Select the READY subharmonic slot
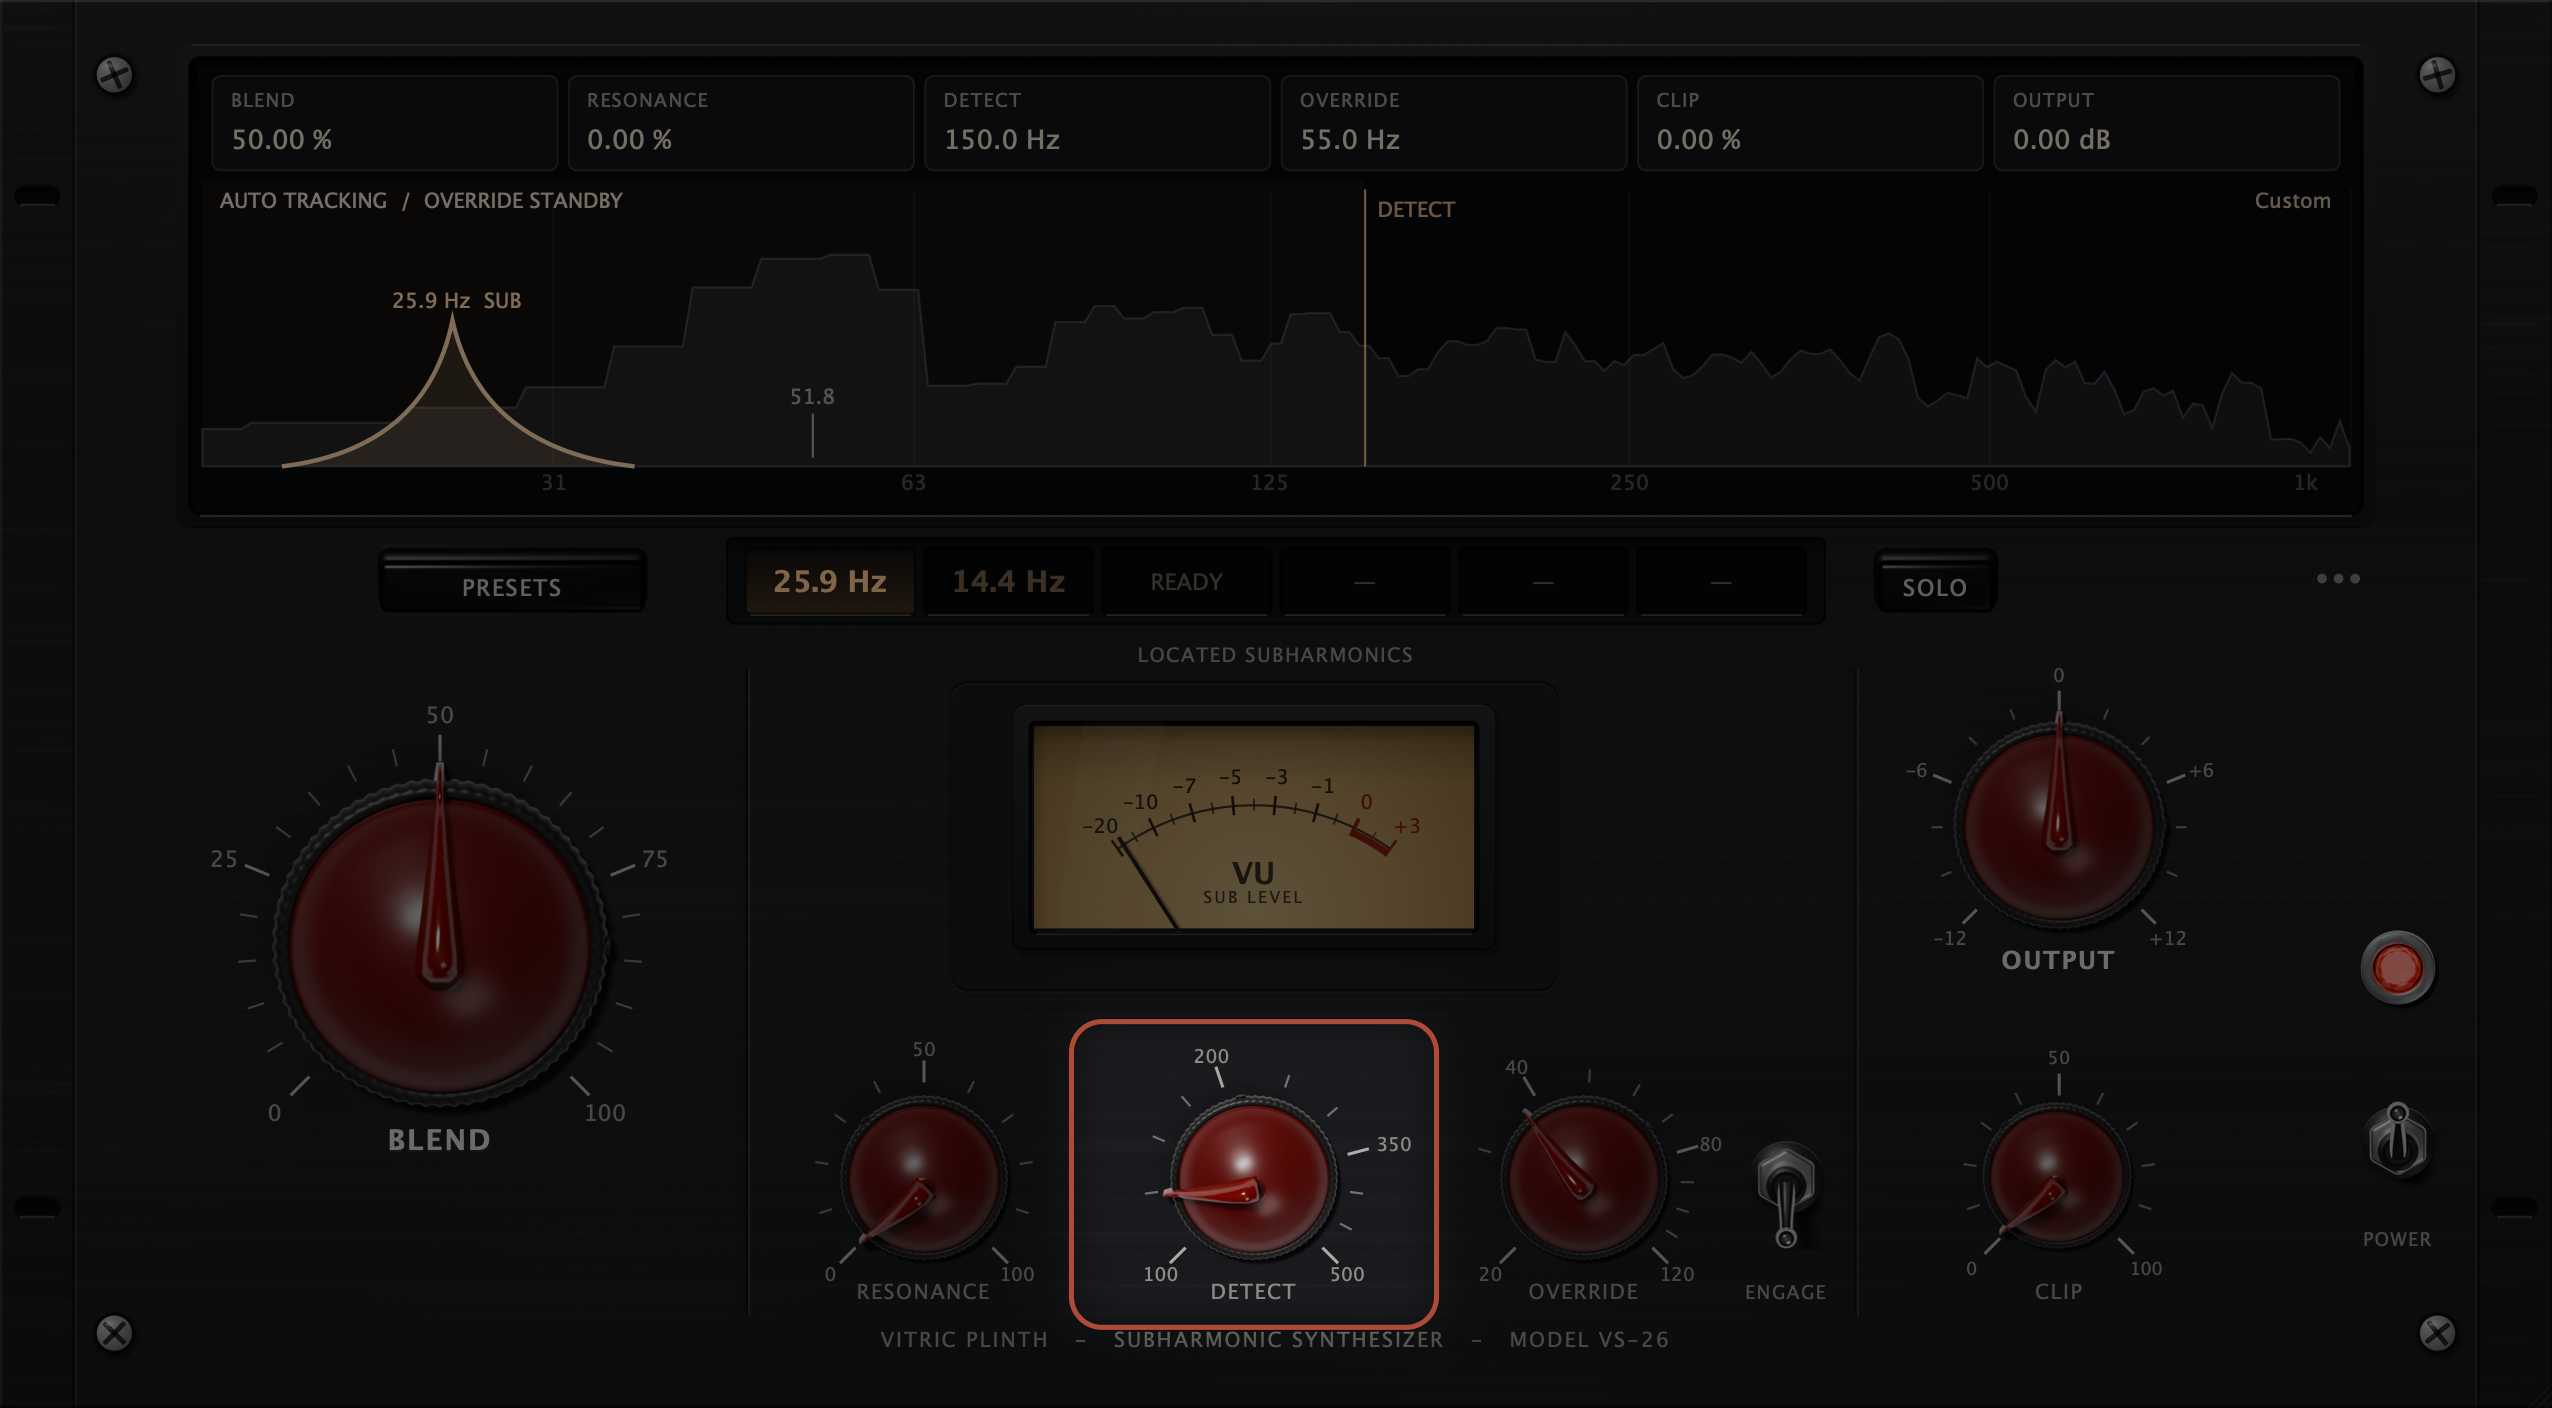Viewport: 2552px width, 1408px height. click(1186, 581)
